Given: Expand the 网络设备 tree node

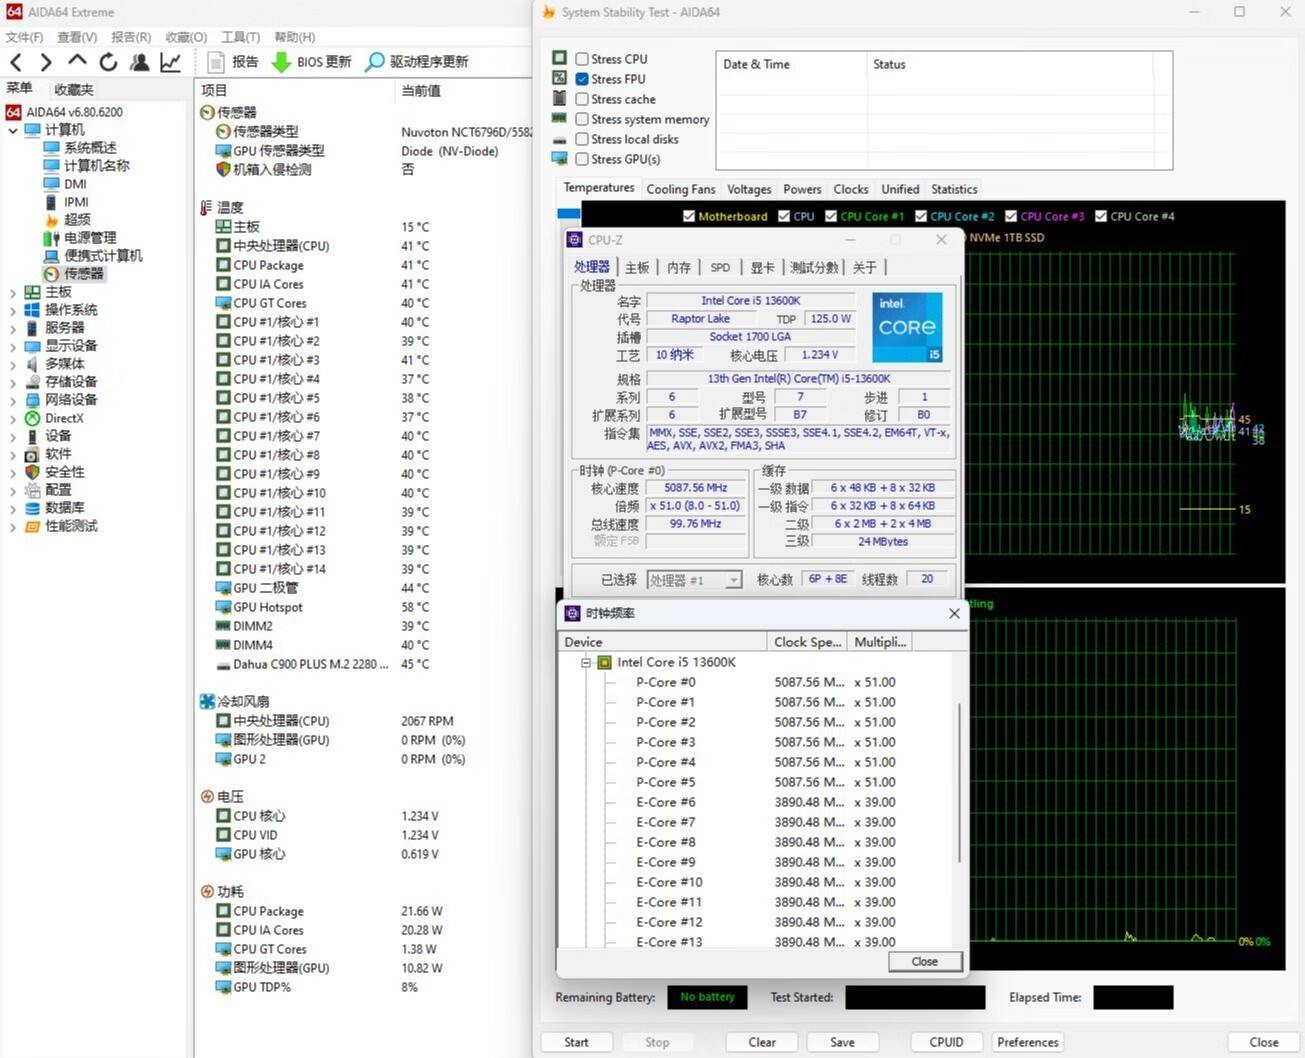Looking at the screenshot, I should pos(13,400).
